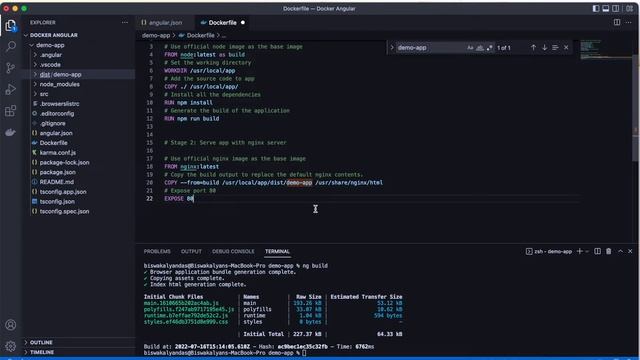The width and height of the screenshot is (640, 360).
Task: Toggle primary sidebar layout icon
Action: tap(596, 9)
